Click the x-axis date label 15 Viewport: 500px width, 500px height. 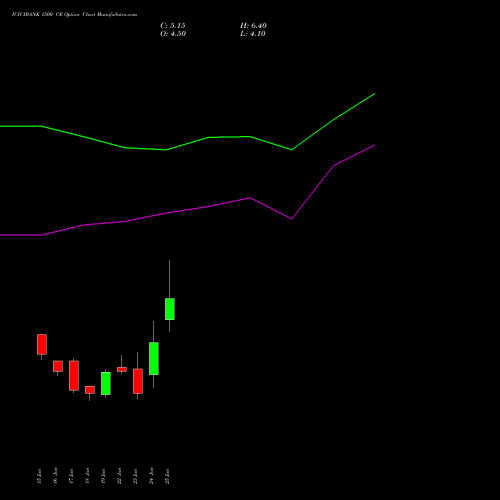tap(39, 476)
